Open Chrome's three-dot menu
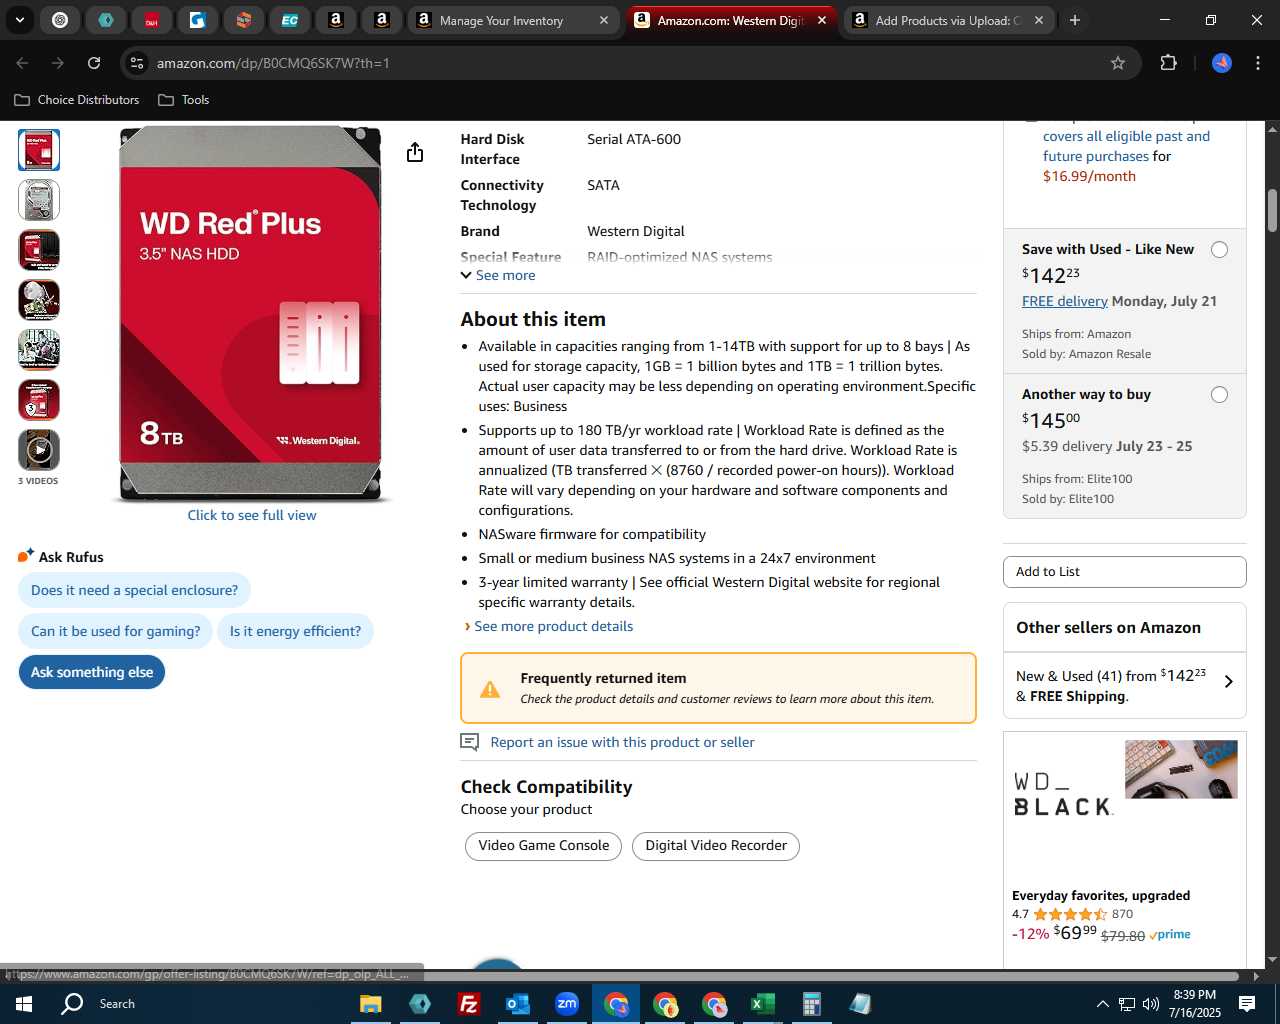Viewport: 1280px width, 1024px height. (1257, 63)
